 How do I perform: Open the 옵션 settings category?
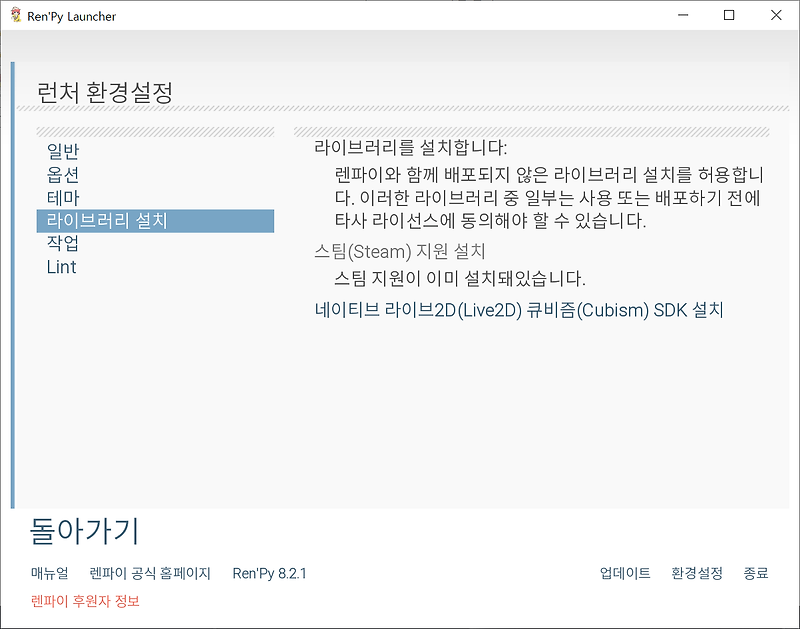pos(62,175)
